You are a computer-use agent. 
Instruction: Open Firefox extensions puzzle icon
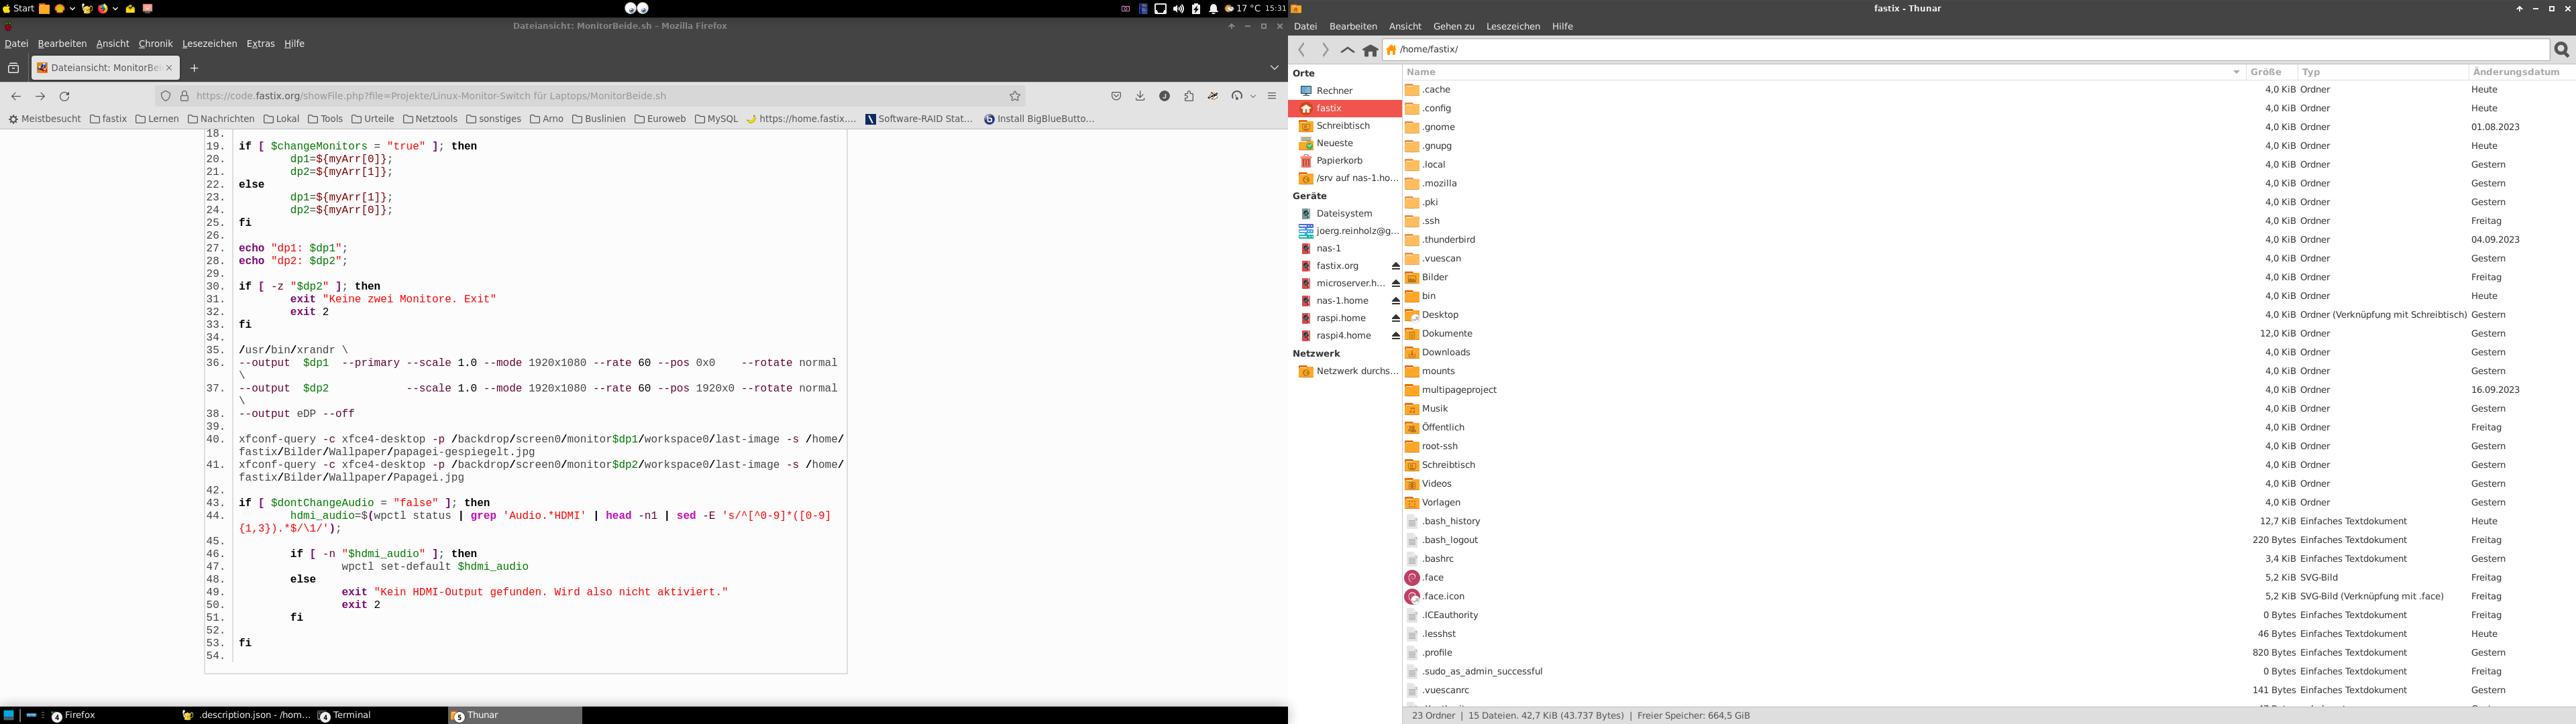click(x=1189, y=96)
